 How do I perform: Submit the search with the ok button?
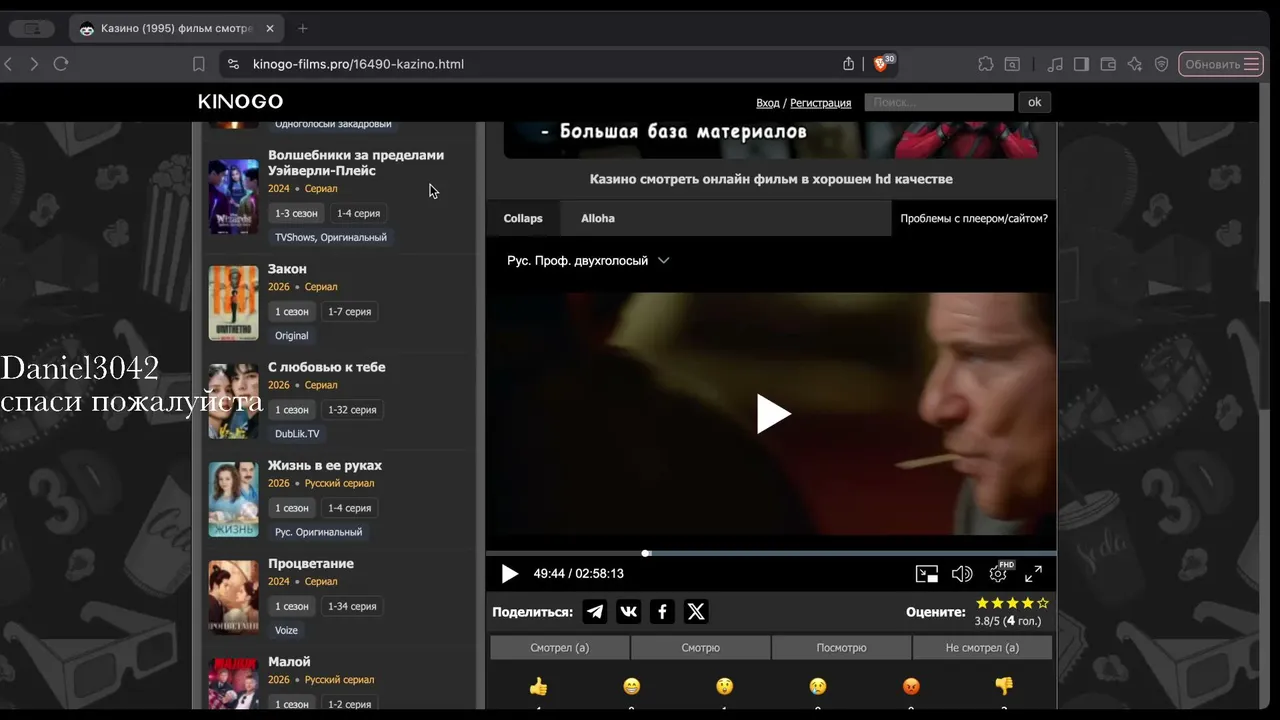pyautogui.click(x=1035, y=102)
